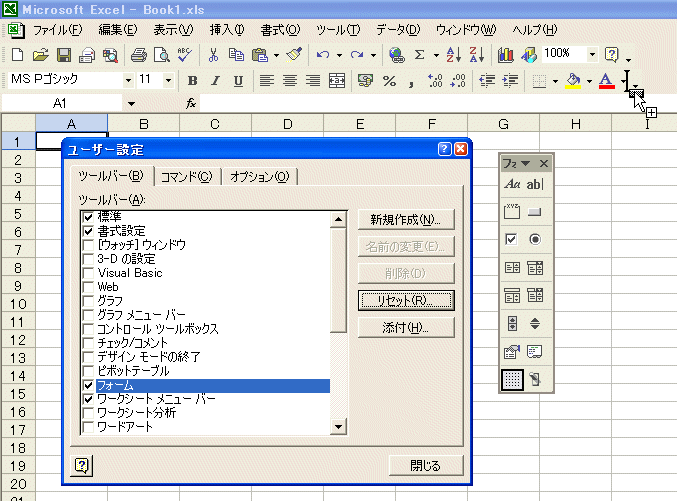
Task: Check the 3-D の設定 checkbox
Action: [x=88, y=259]
